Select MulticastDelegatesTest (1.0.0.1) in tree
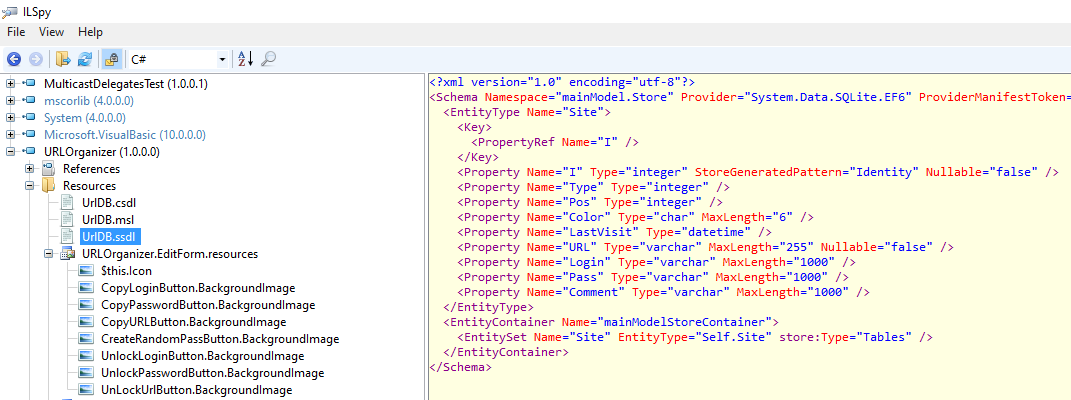This screenshot has height=400, width=1071. (x=126, y=84)
